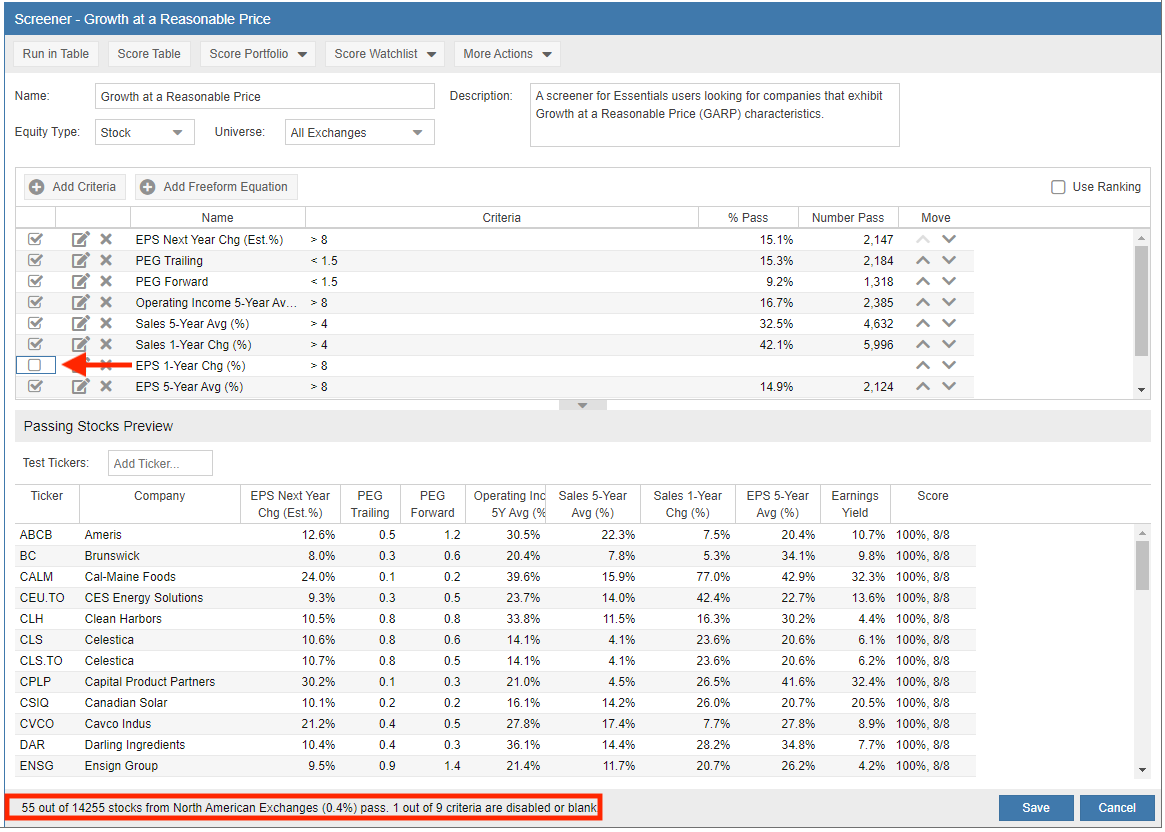Cancel the screener edits
This screenshot has width=1165, height=832.
pyautogui.click(x=1117, y=807)
